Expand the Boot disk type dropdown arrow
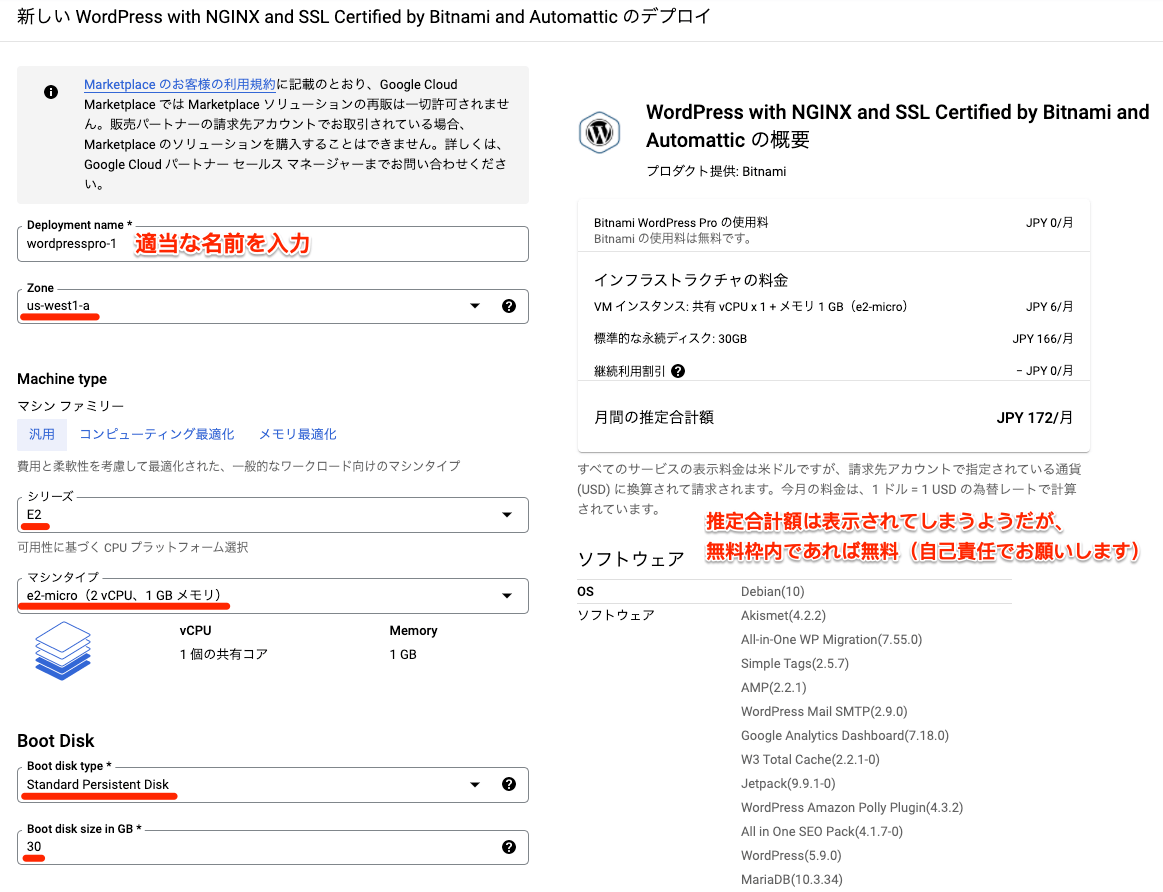Screen dimensions: 1163x892 [475, 784]
